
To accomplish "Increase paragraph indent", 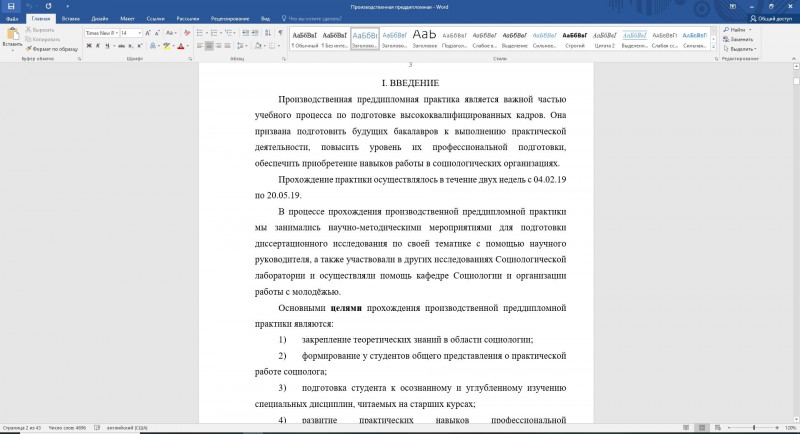I will [x=255, y=33].
